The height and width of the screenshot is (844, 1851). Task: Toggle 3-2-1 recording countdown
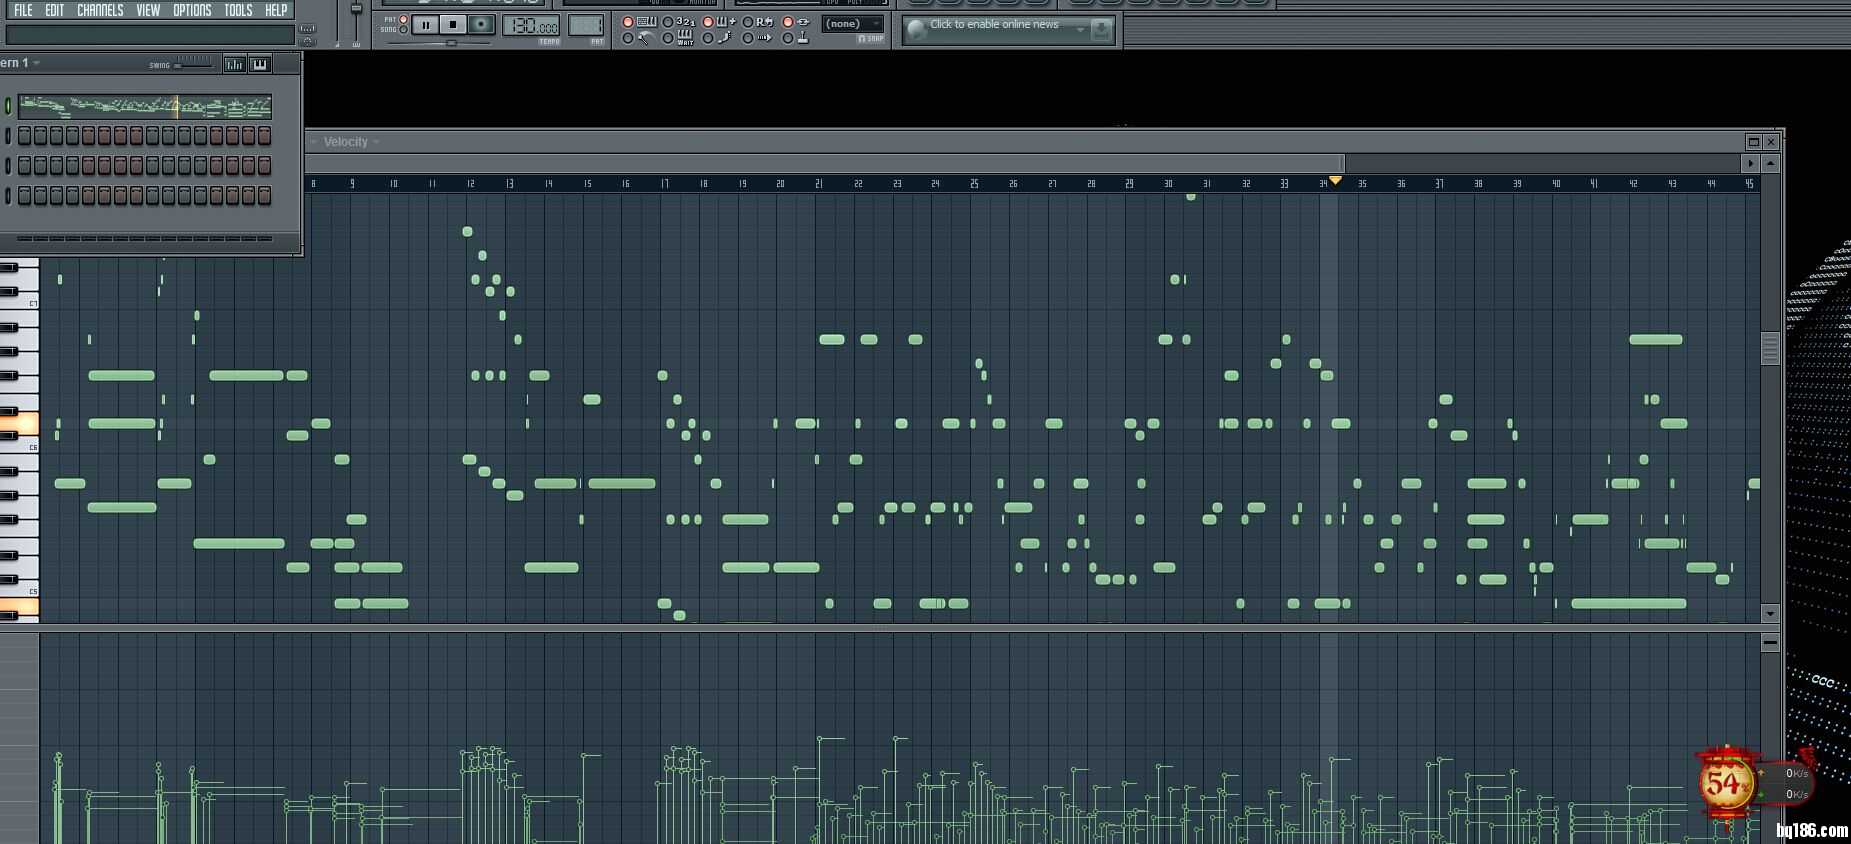point(668,22)
